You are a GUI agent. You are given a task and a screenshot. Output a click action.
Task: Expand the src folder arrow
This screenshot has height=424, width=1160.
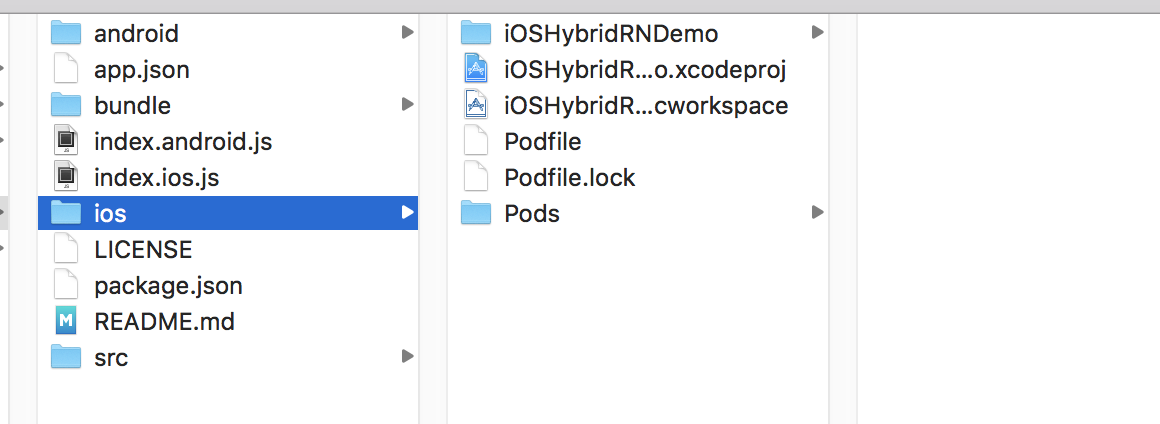coord(407,357)
